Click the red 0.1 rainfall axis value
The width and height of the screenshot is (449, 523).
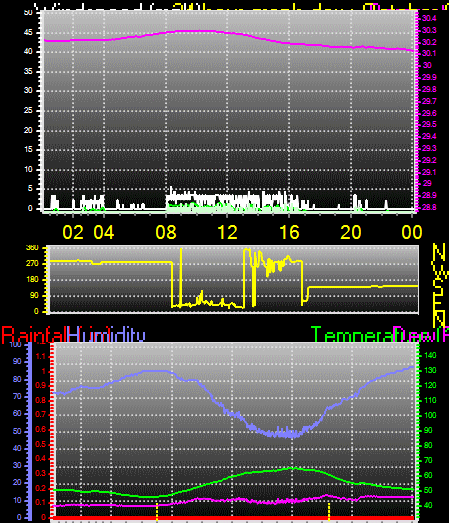(x=41, y=503)
